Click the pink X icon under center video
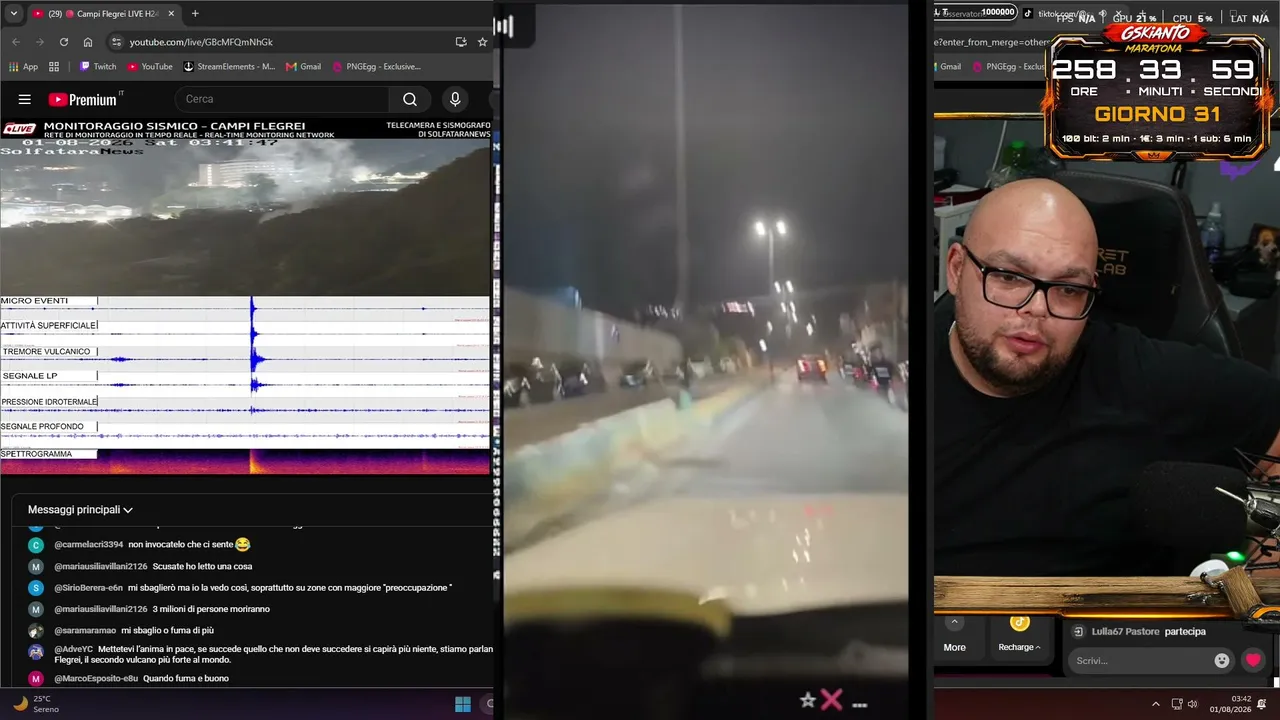This screenshot has height=720, width=1280. click(x=832, y=700)
